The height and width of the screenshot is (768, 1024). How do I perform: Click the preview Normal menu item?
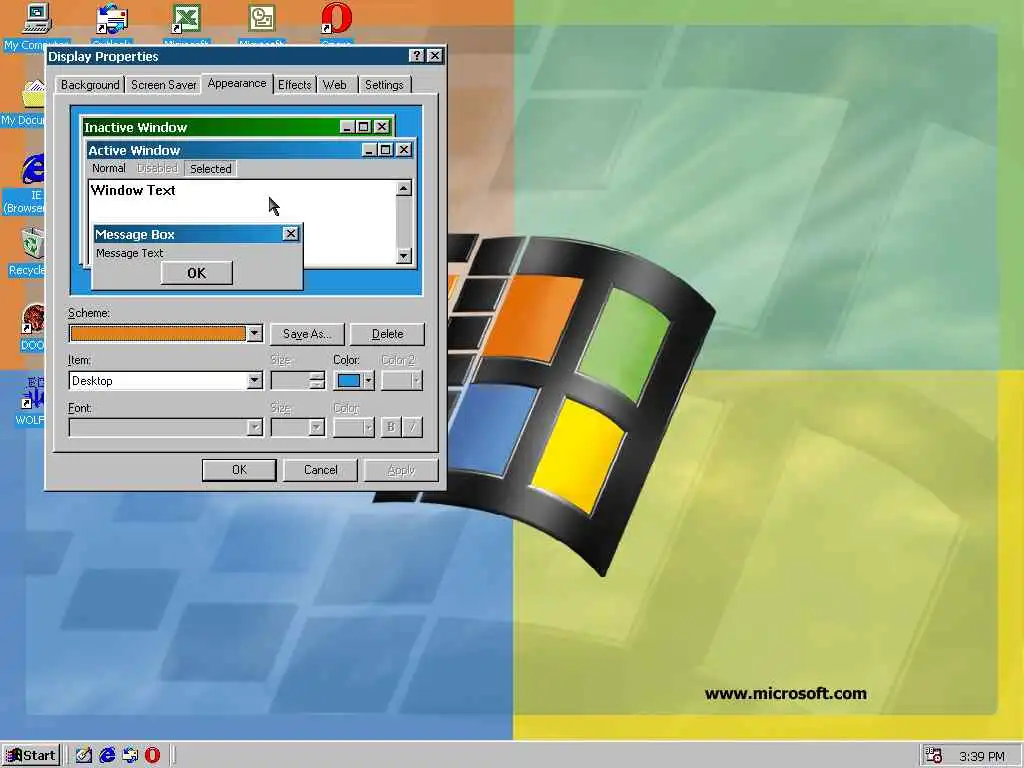click(x=108, y=168)
